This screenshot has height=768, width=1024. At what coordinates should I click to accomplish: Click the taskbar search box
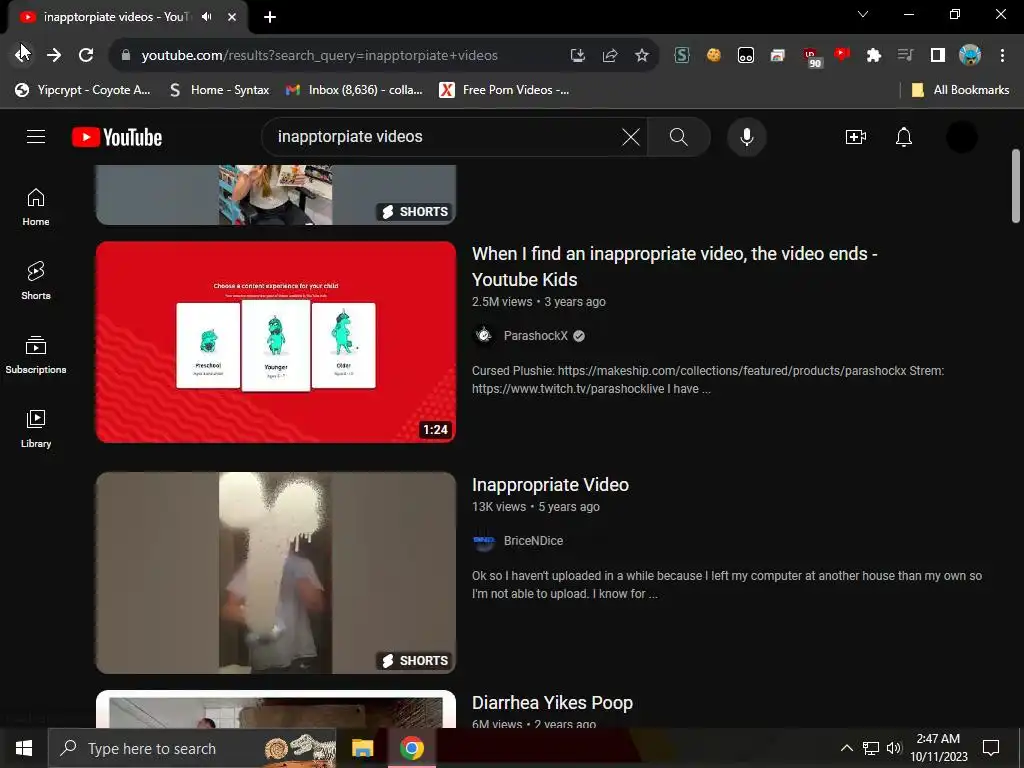(x=192, y=748)
